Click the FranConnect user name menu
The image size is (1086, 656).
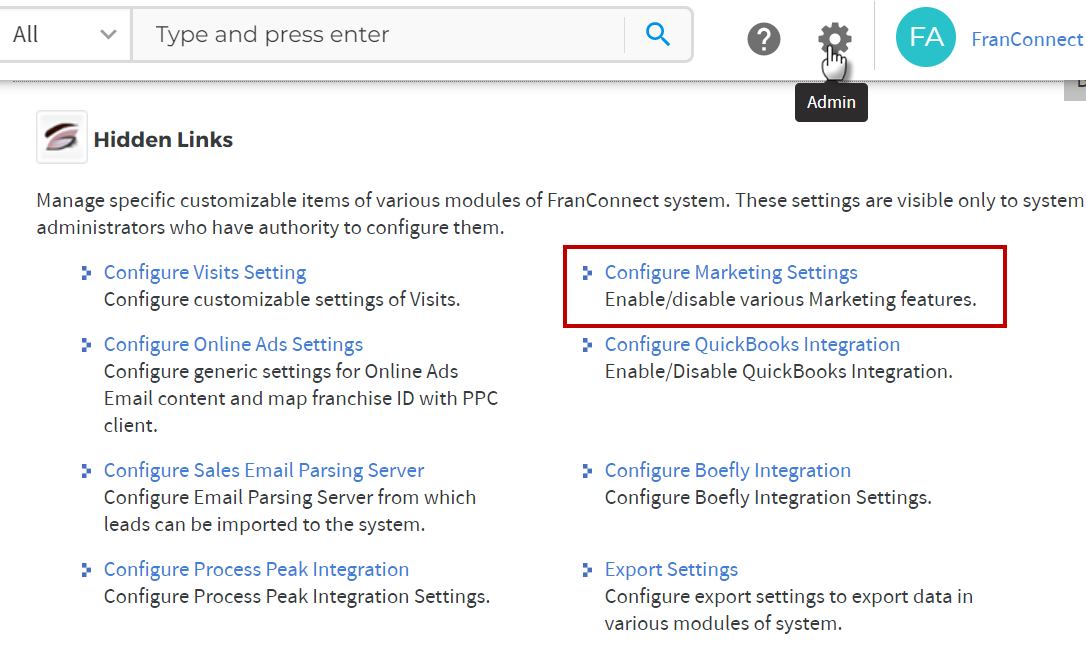pos(1027,39)
